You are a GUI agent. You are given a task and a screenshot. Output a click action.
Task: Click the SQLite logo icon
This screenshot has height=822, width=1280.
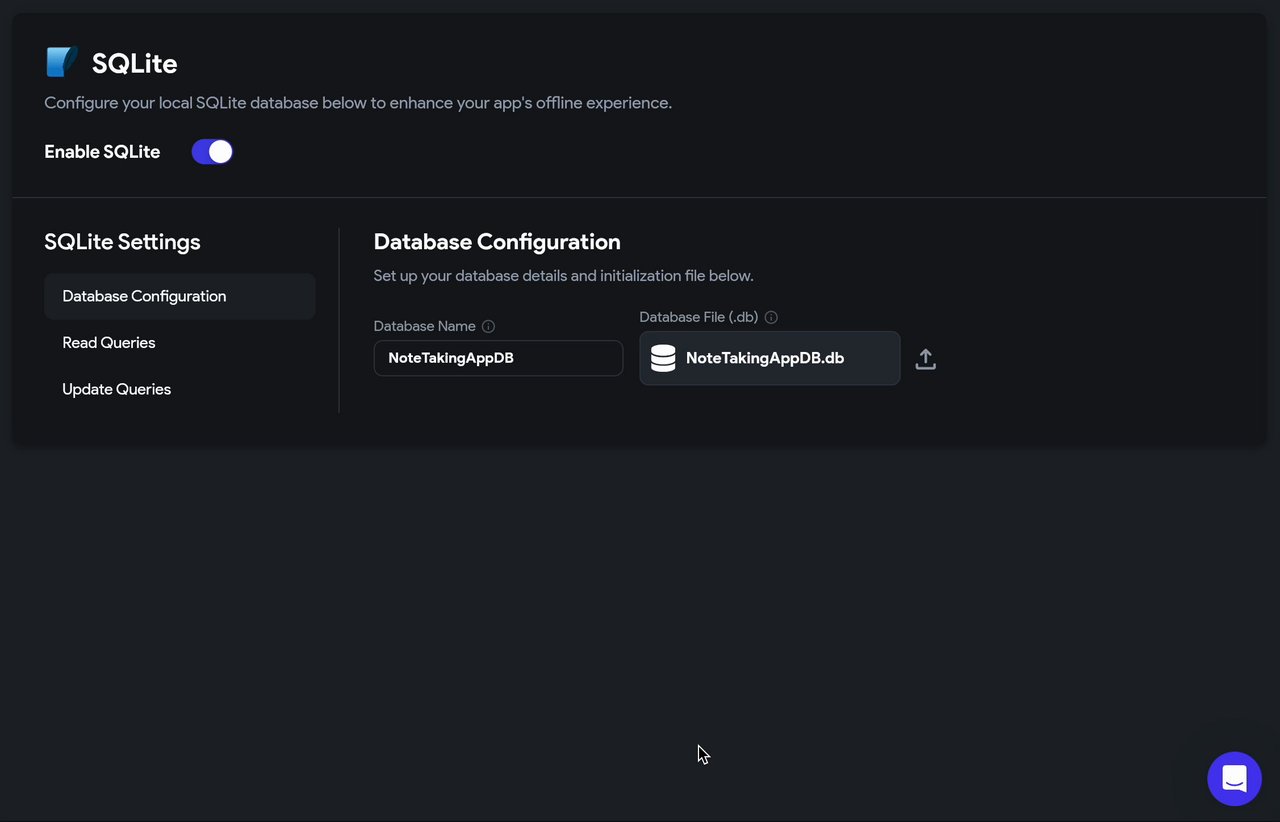point(62,62)
